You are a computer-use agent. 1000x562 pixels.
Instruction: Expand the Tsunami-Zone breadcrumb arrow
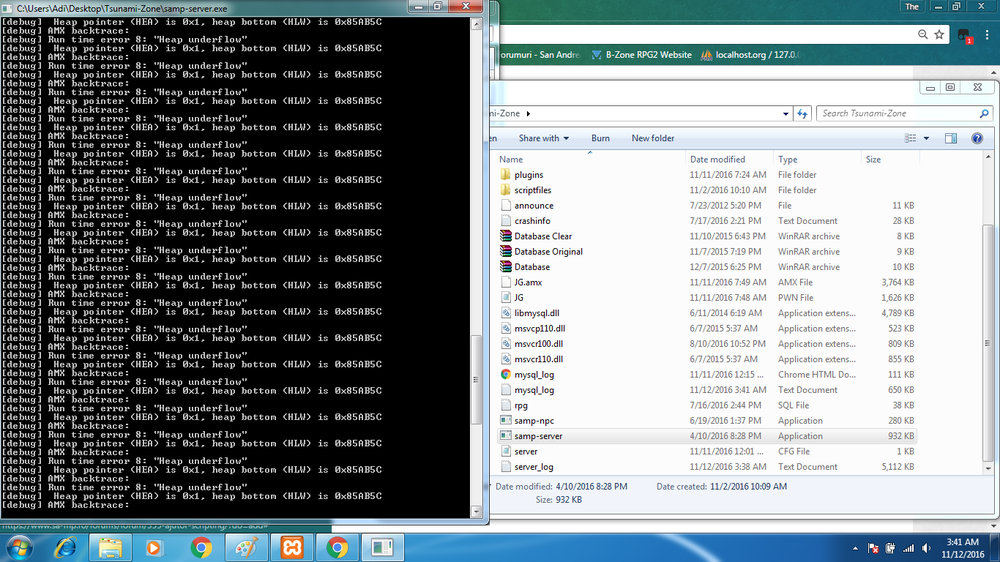[x=528, y=114]
